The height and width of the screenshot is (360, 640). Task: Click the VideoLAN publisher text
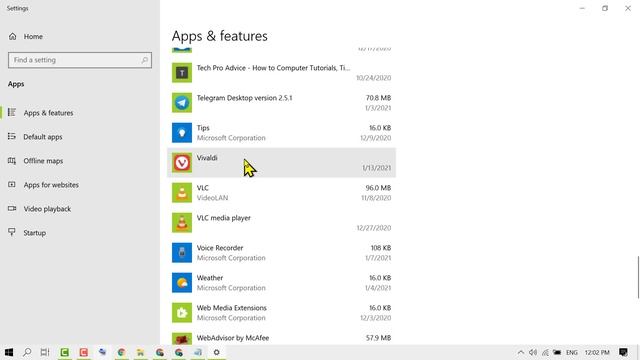pyautogui.click(x=212, y=198)
